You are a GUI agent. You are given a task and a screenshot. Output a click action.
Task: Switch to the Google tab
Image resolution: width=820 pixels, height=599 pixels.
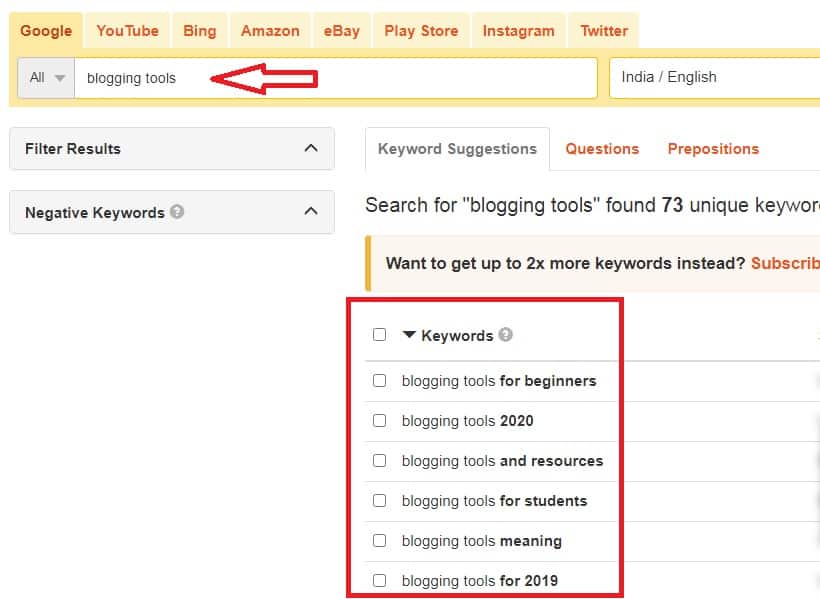[46, 31]
